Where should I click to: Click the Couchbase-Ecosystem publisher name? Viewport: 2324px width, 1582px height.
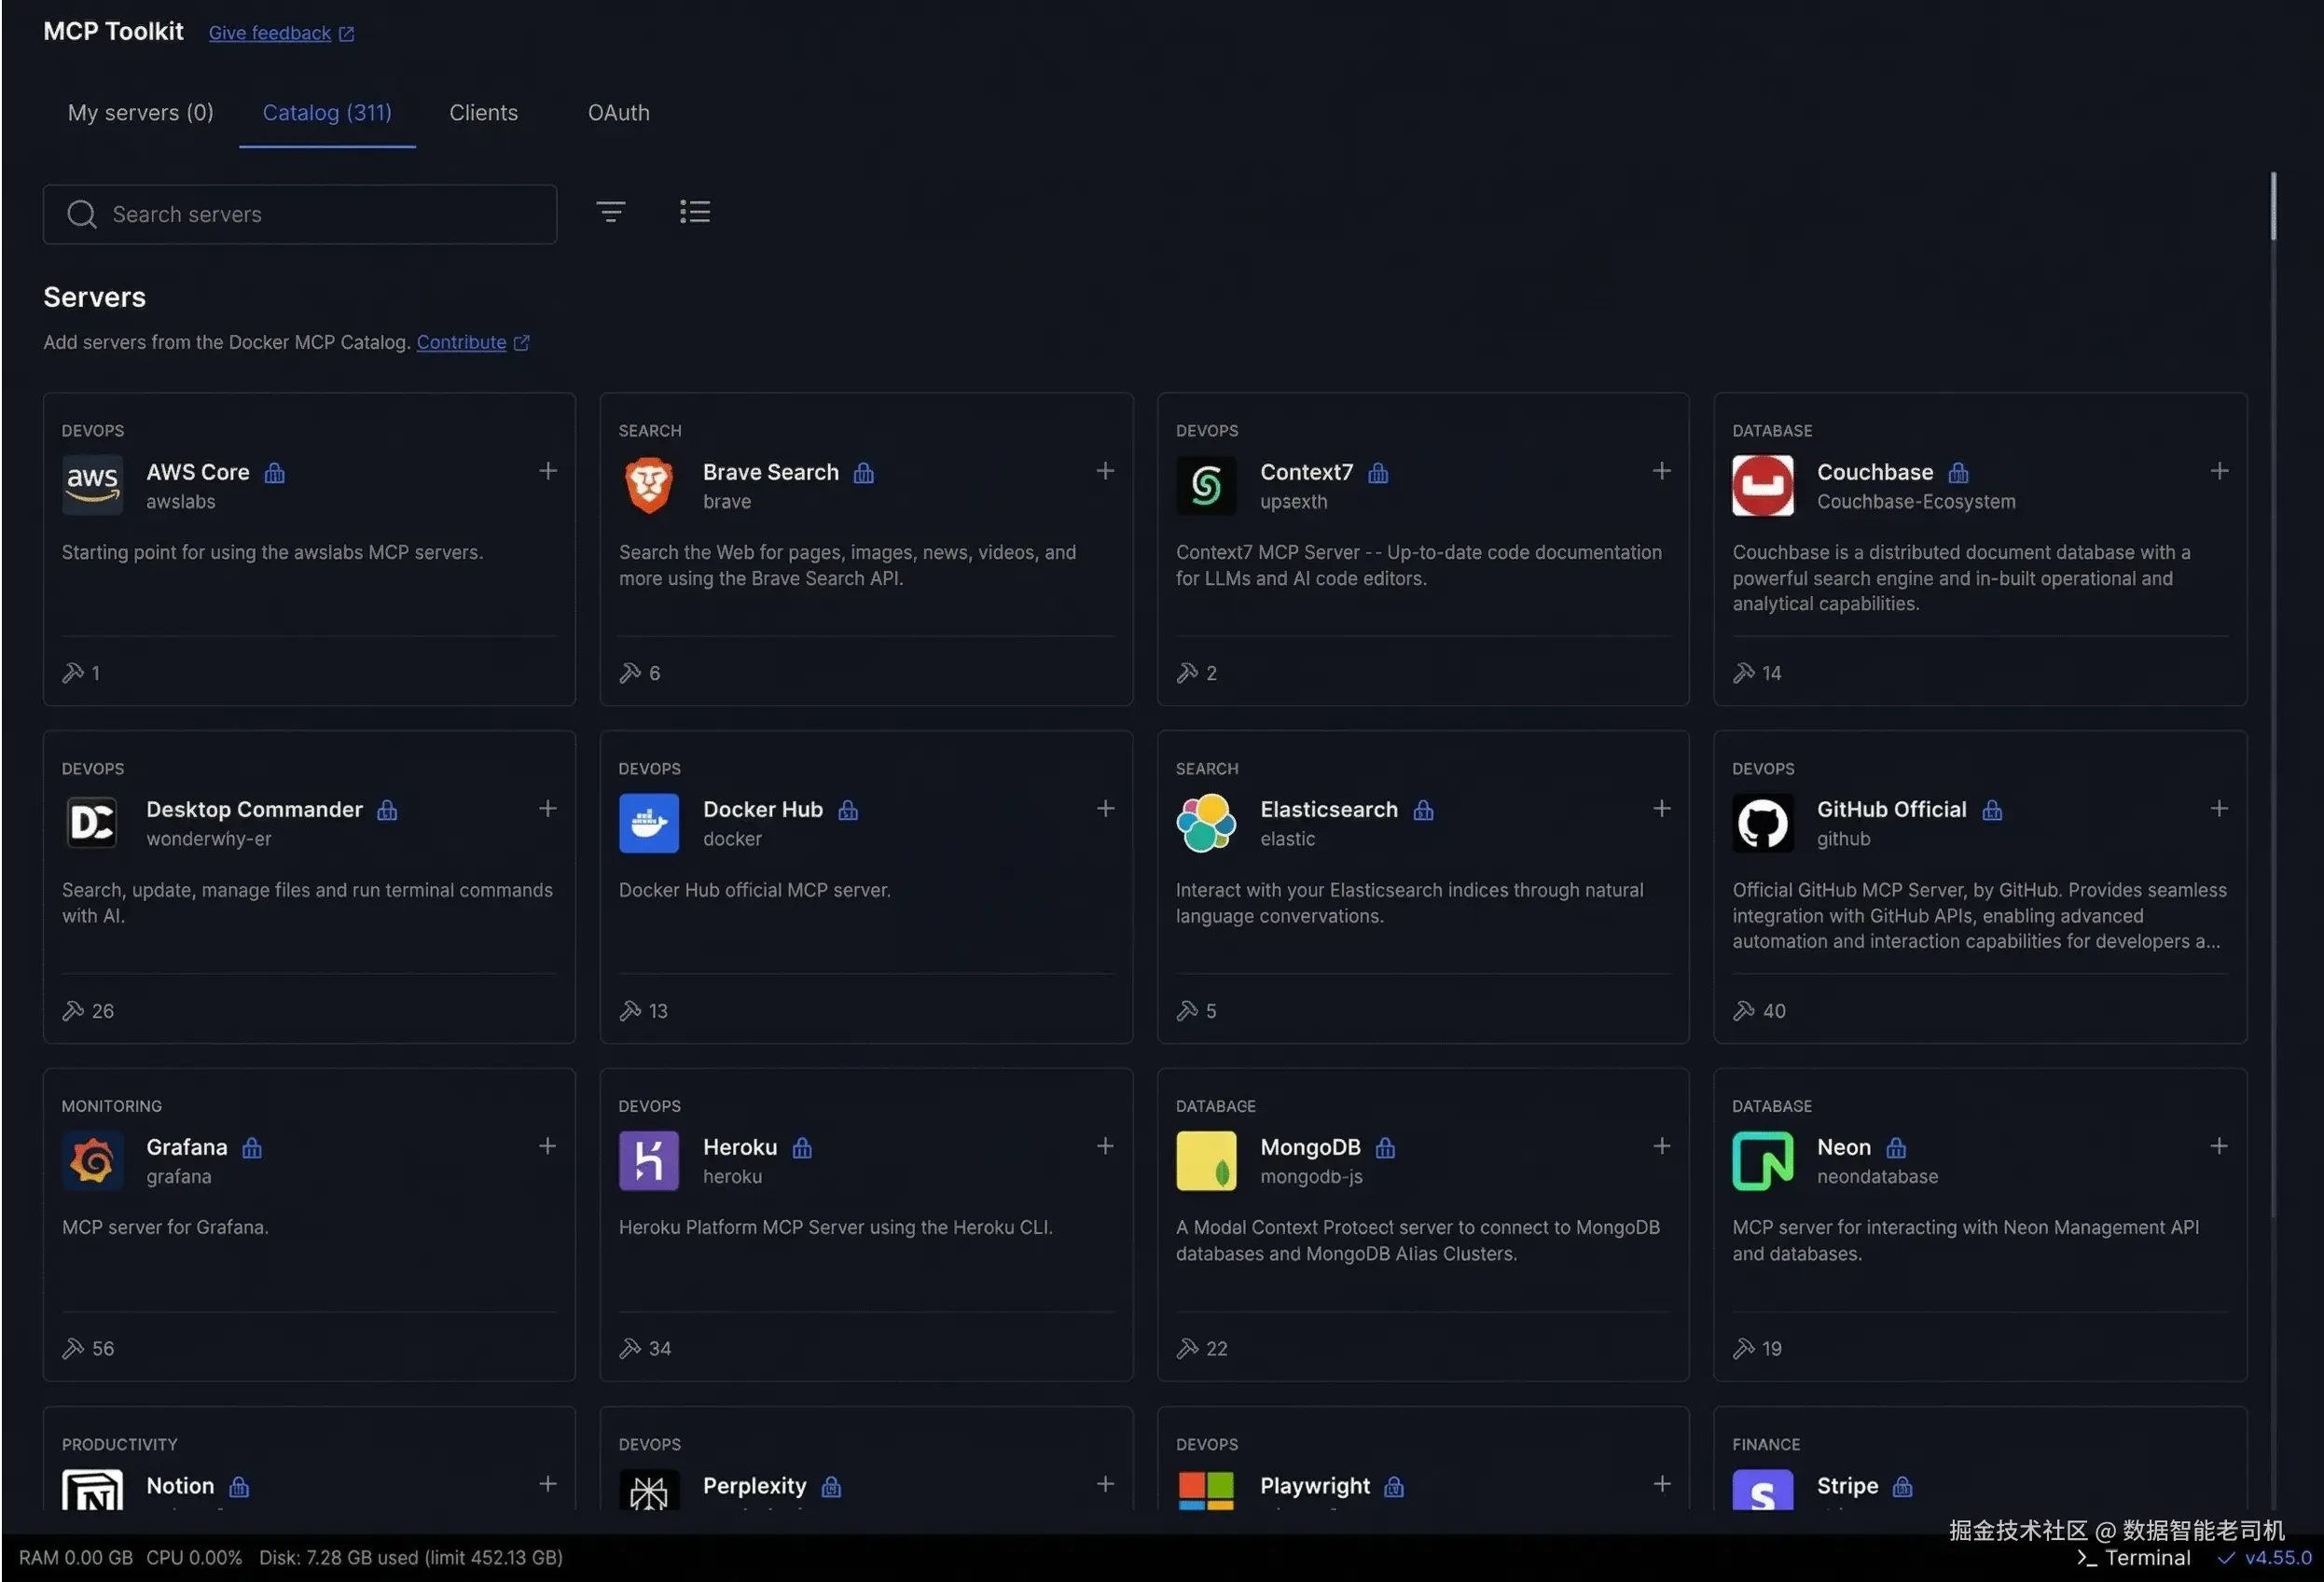pyautogui.click(x=1917, y=502)
